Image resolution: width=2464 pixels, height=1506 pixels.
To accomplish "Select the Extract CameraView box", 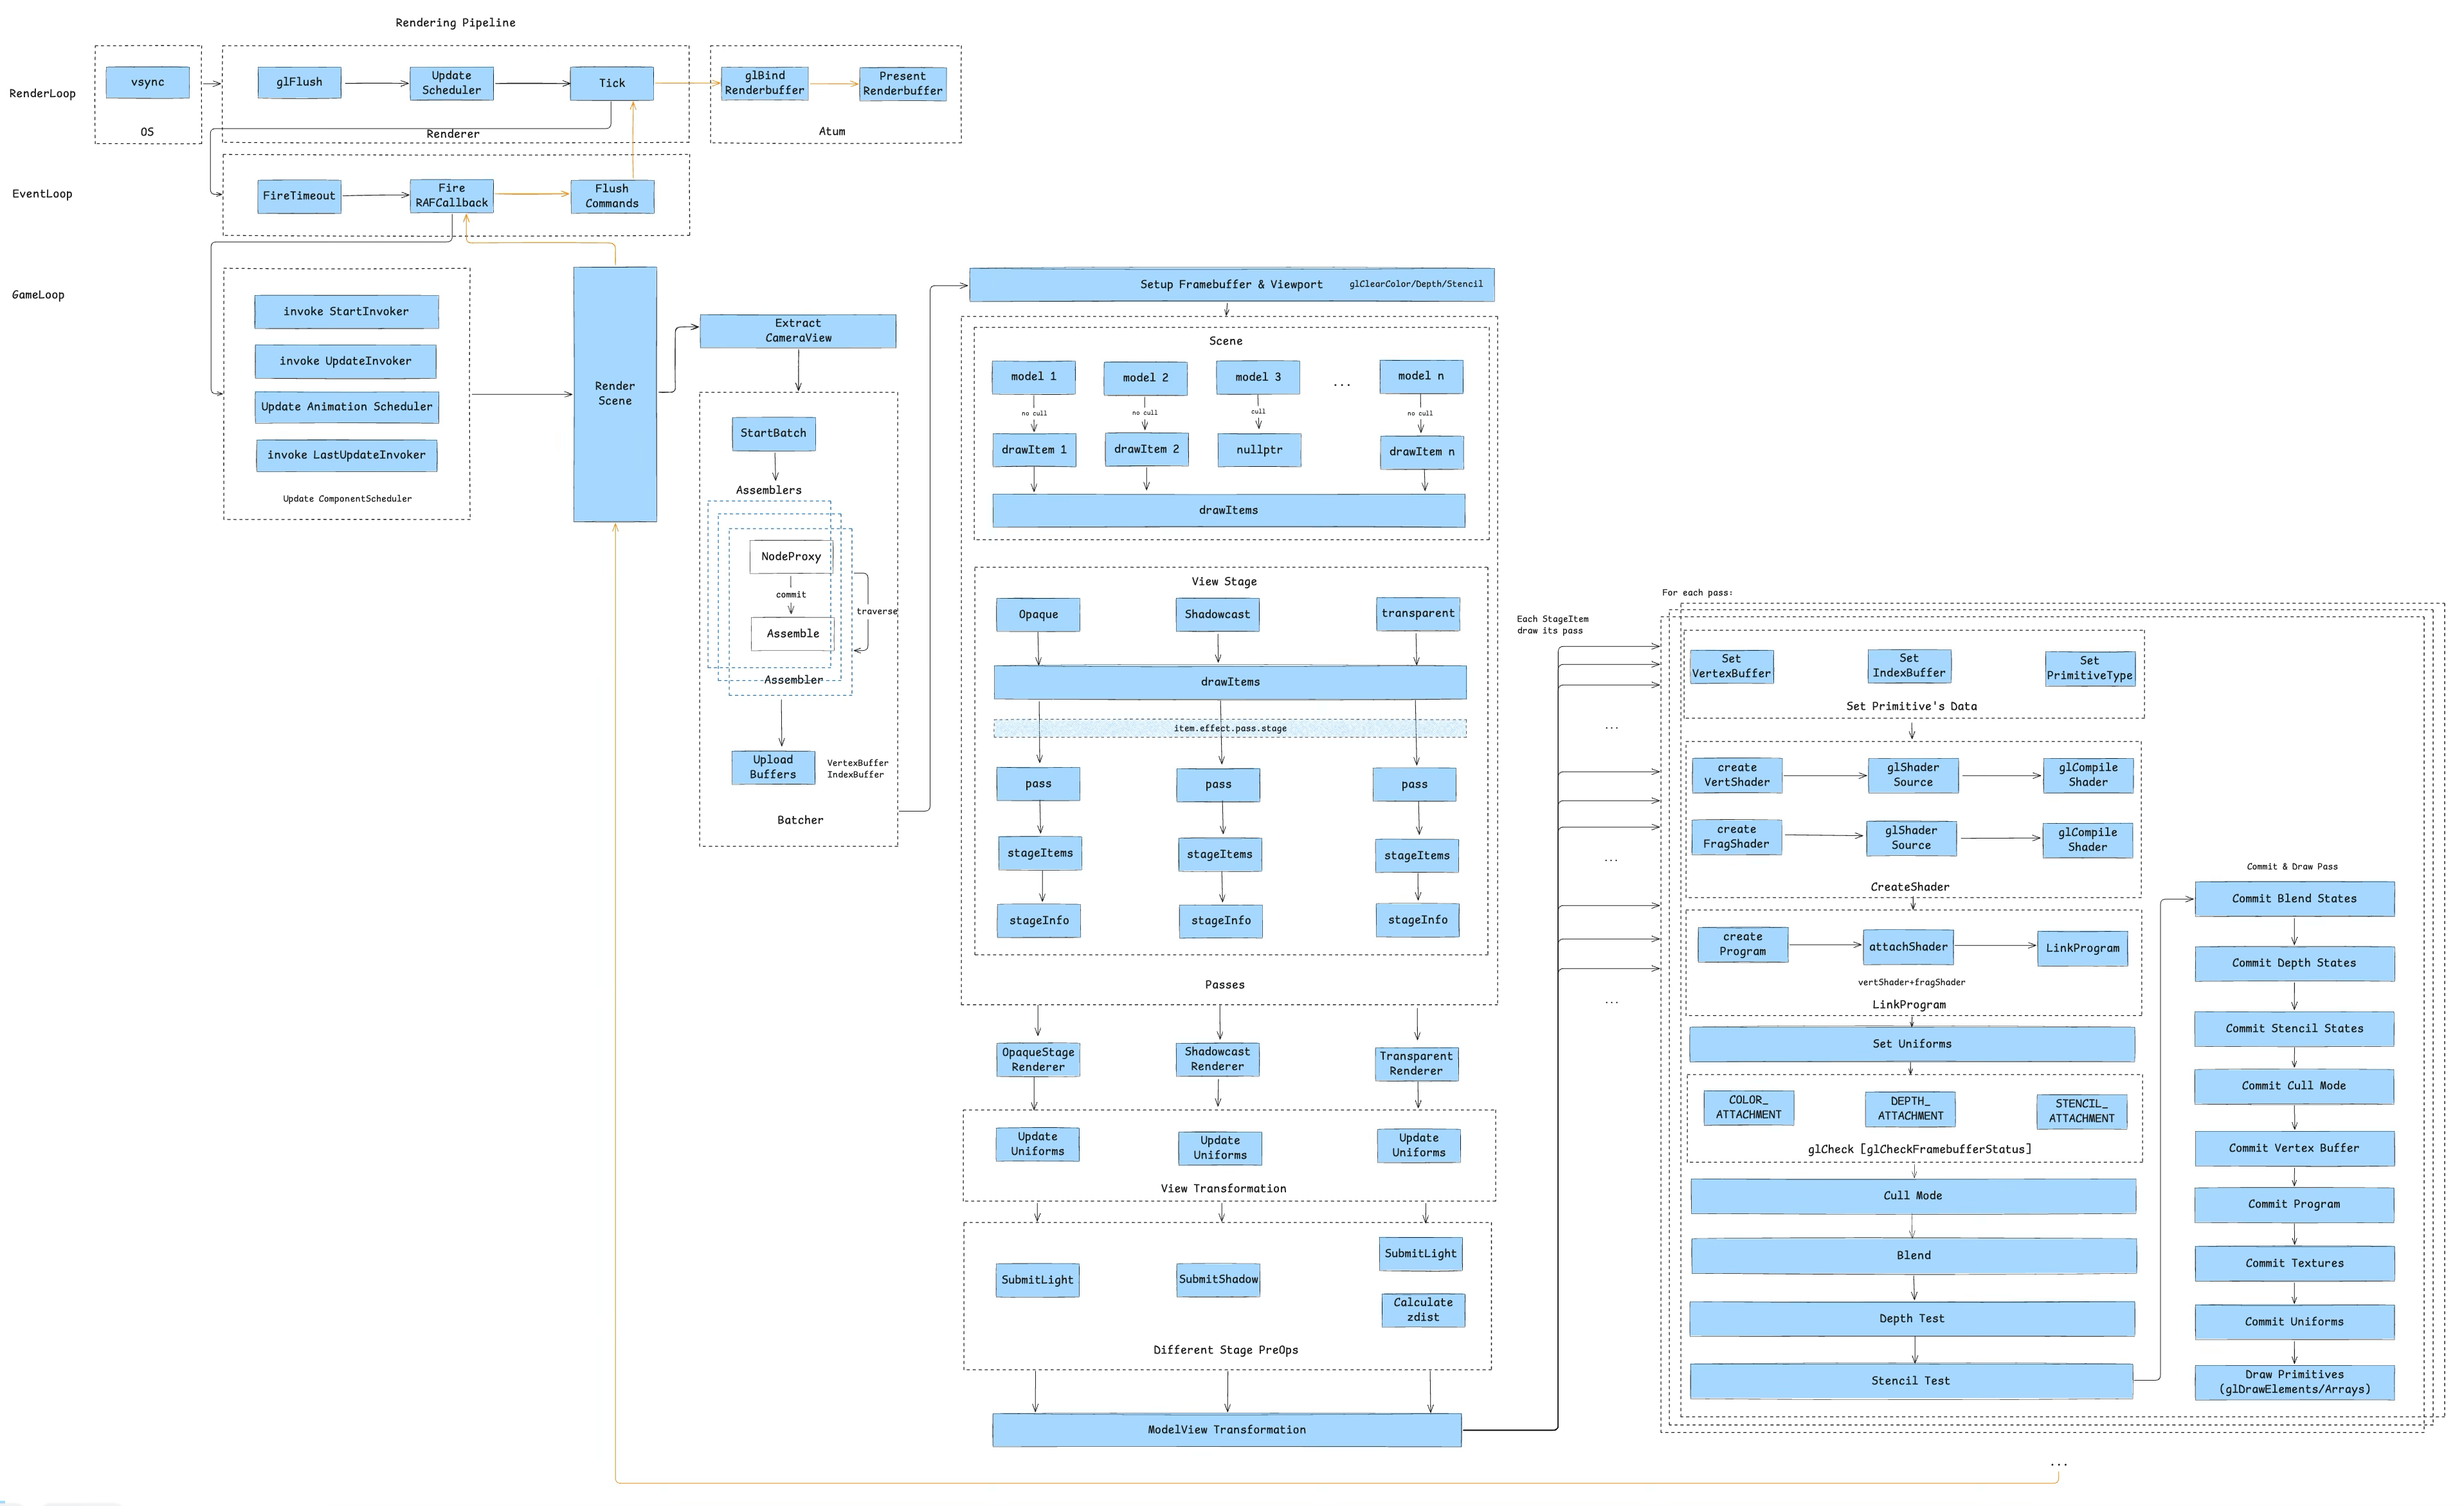I will [x=798, y=331].
